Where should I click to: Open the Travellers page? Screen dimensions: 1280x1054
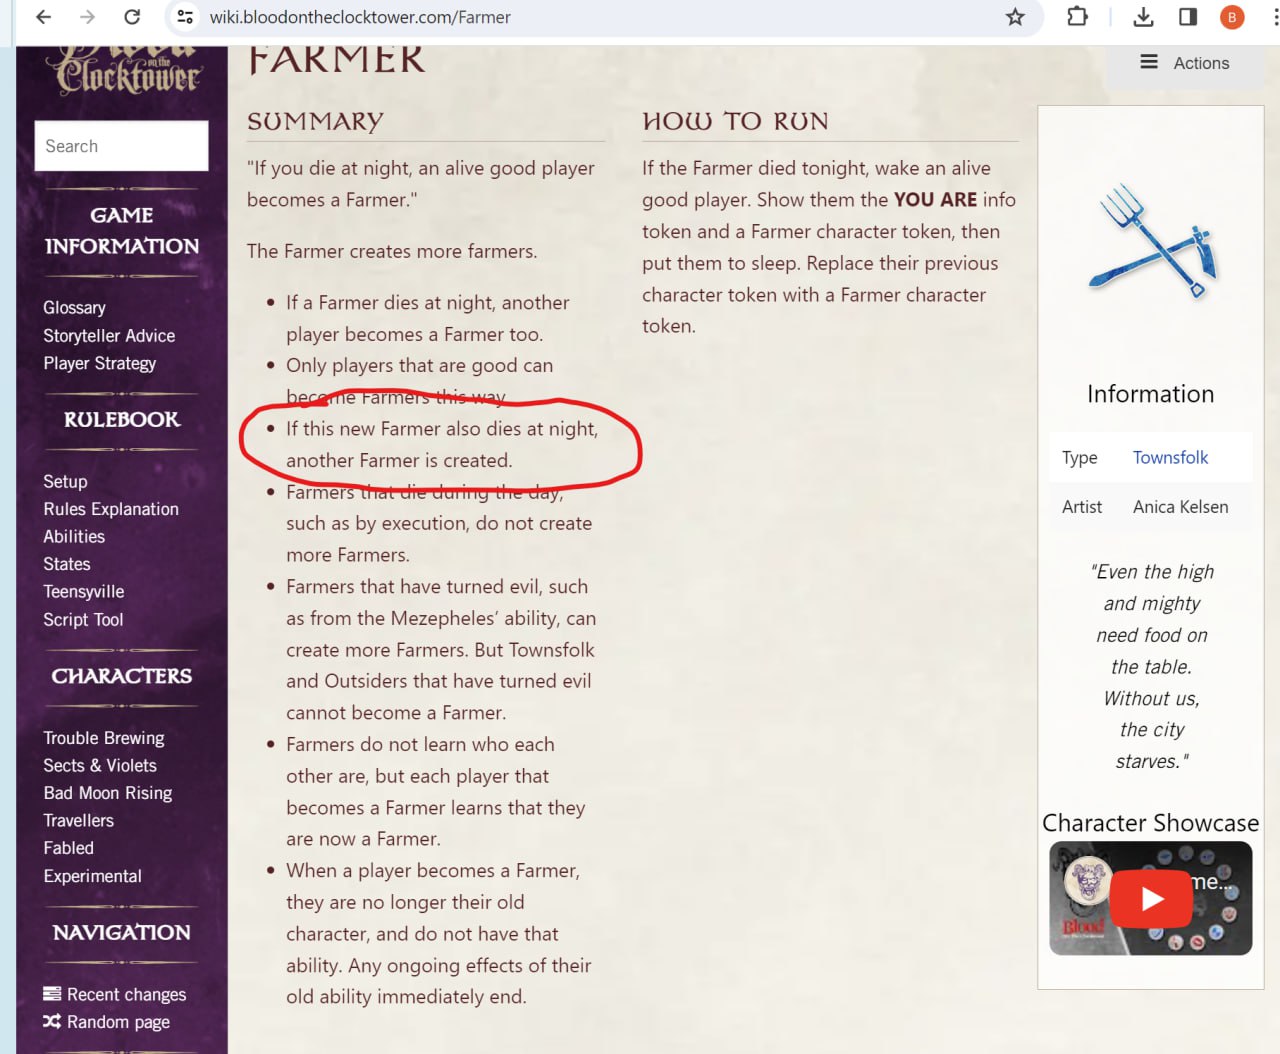pos(78,820)
